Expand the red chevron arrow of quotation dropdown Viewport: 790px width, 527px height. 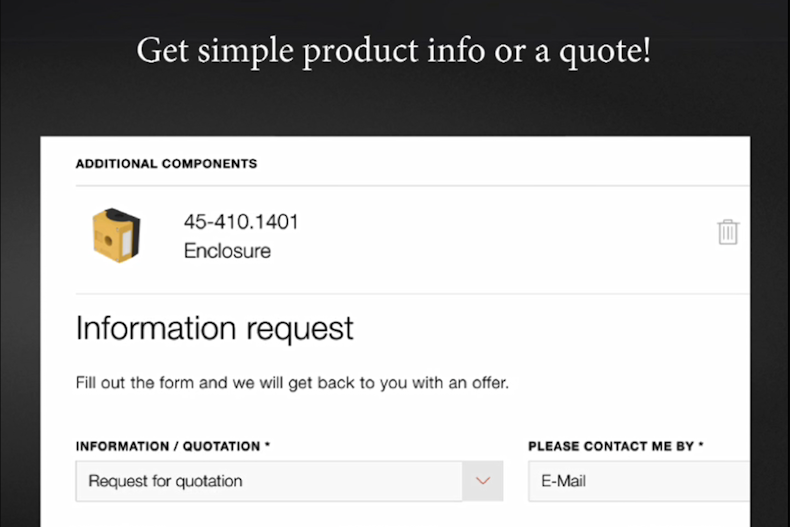point(483,481)
